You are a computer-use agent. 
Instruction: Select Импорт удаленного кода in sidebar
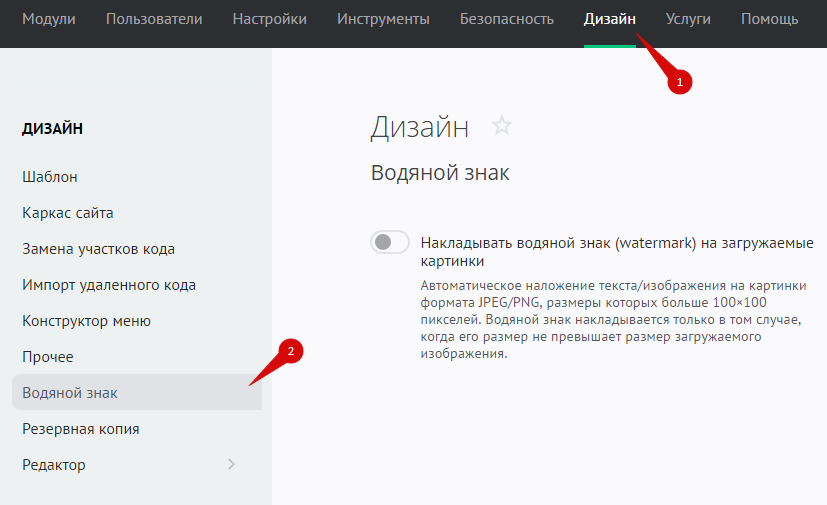point(109,285)
